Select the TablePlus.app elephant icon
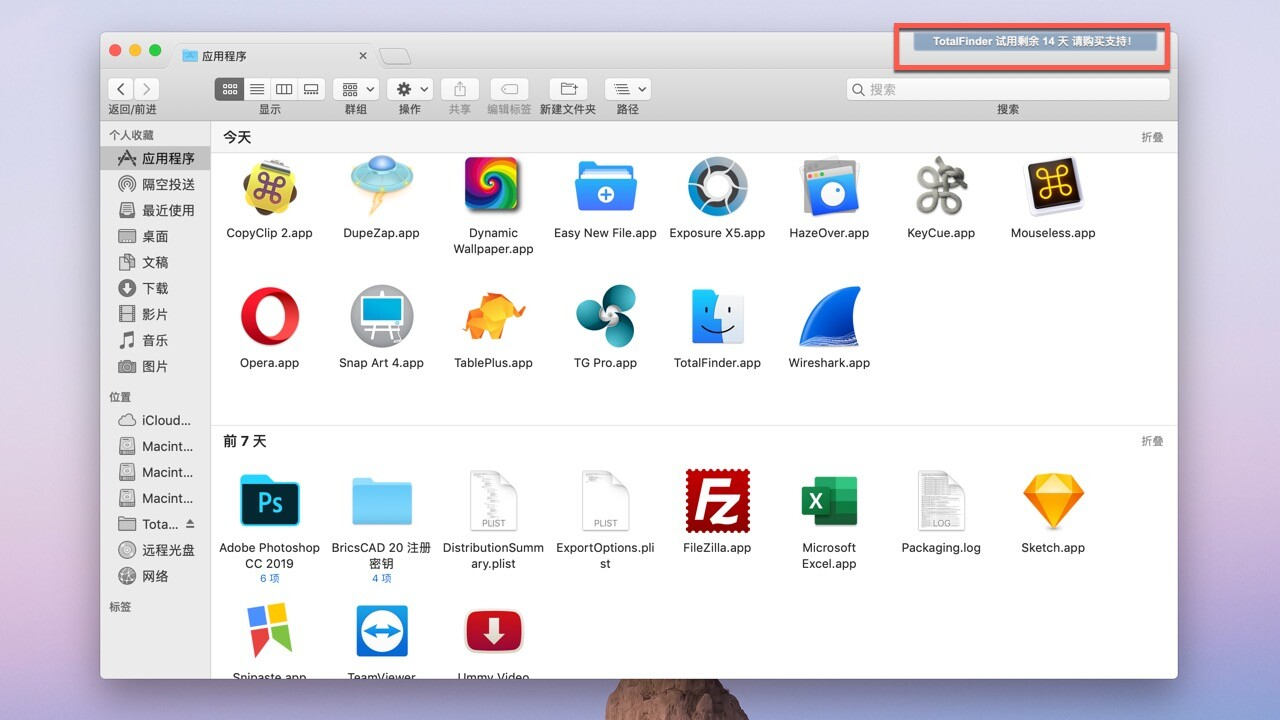Viewport: 1280px width, 720px height. (x=493, y=317)
